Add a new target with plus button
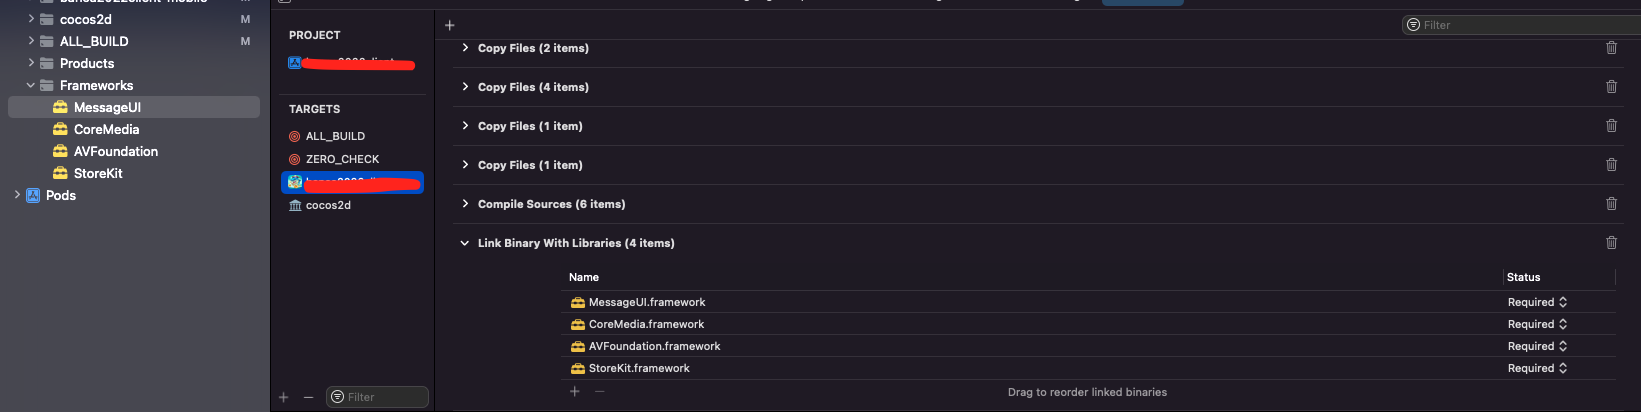 tap(284, 397)
